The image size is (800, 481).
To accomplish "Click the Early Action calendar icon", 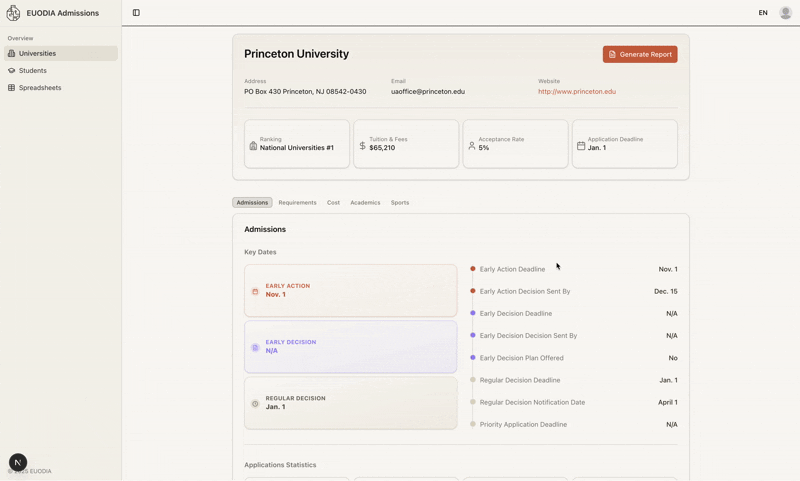I will tap(255, 291).
